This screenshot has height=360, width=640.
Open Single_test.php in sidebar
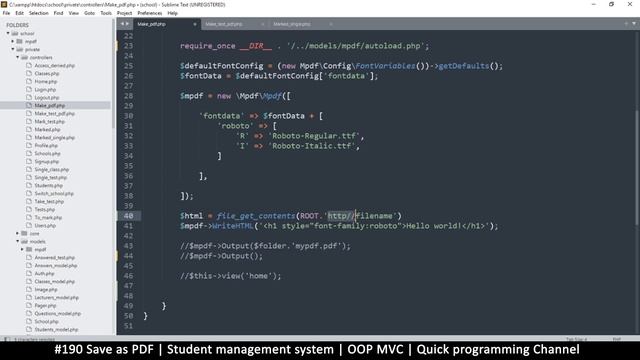pyautogui.click(x=51, y=178)
